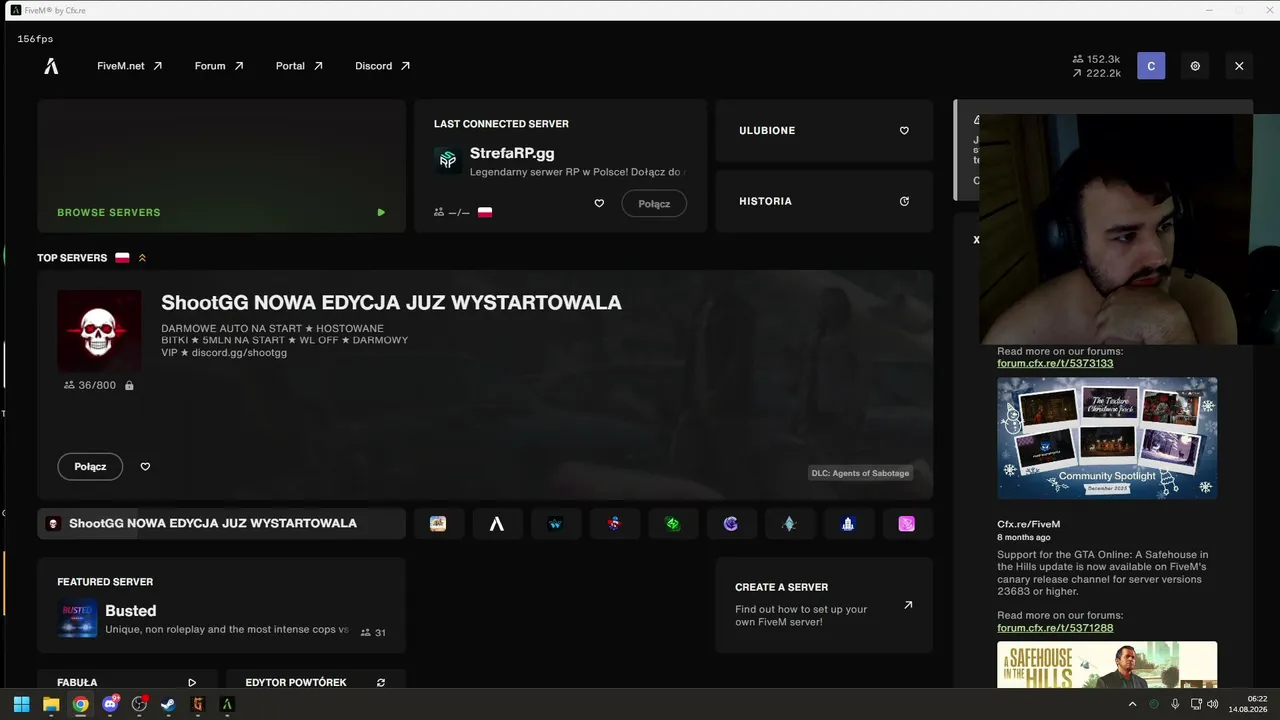The image size is (1280, 720).
Task: Collapse the Top Servers chevron
Action: (x=142, y=258)
